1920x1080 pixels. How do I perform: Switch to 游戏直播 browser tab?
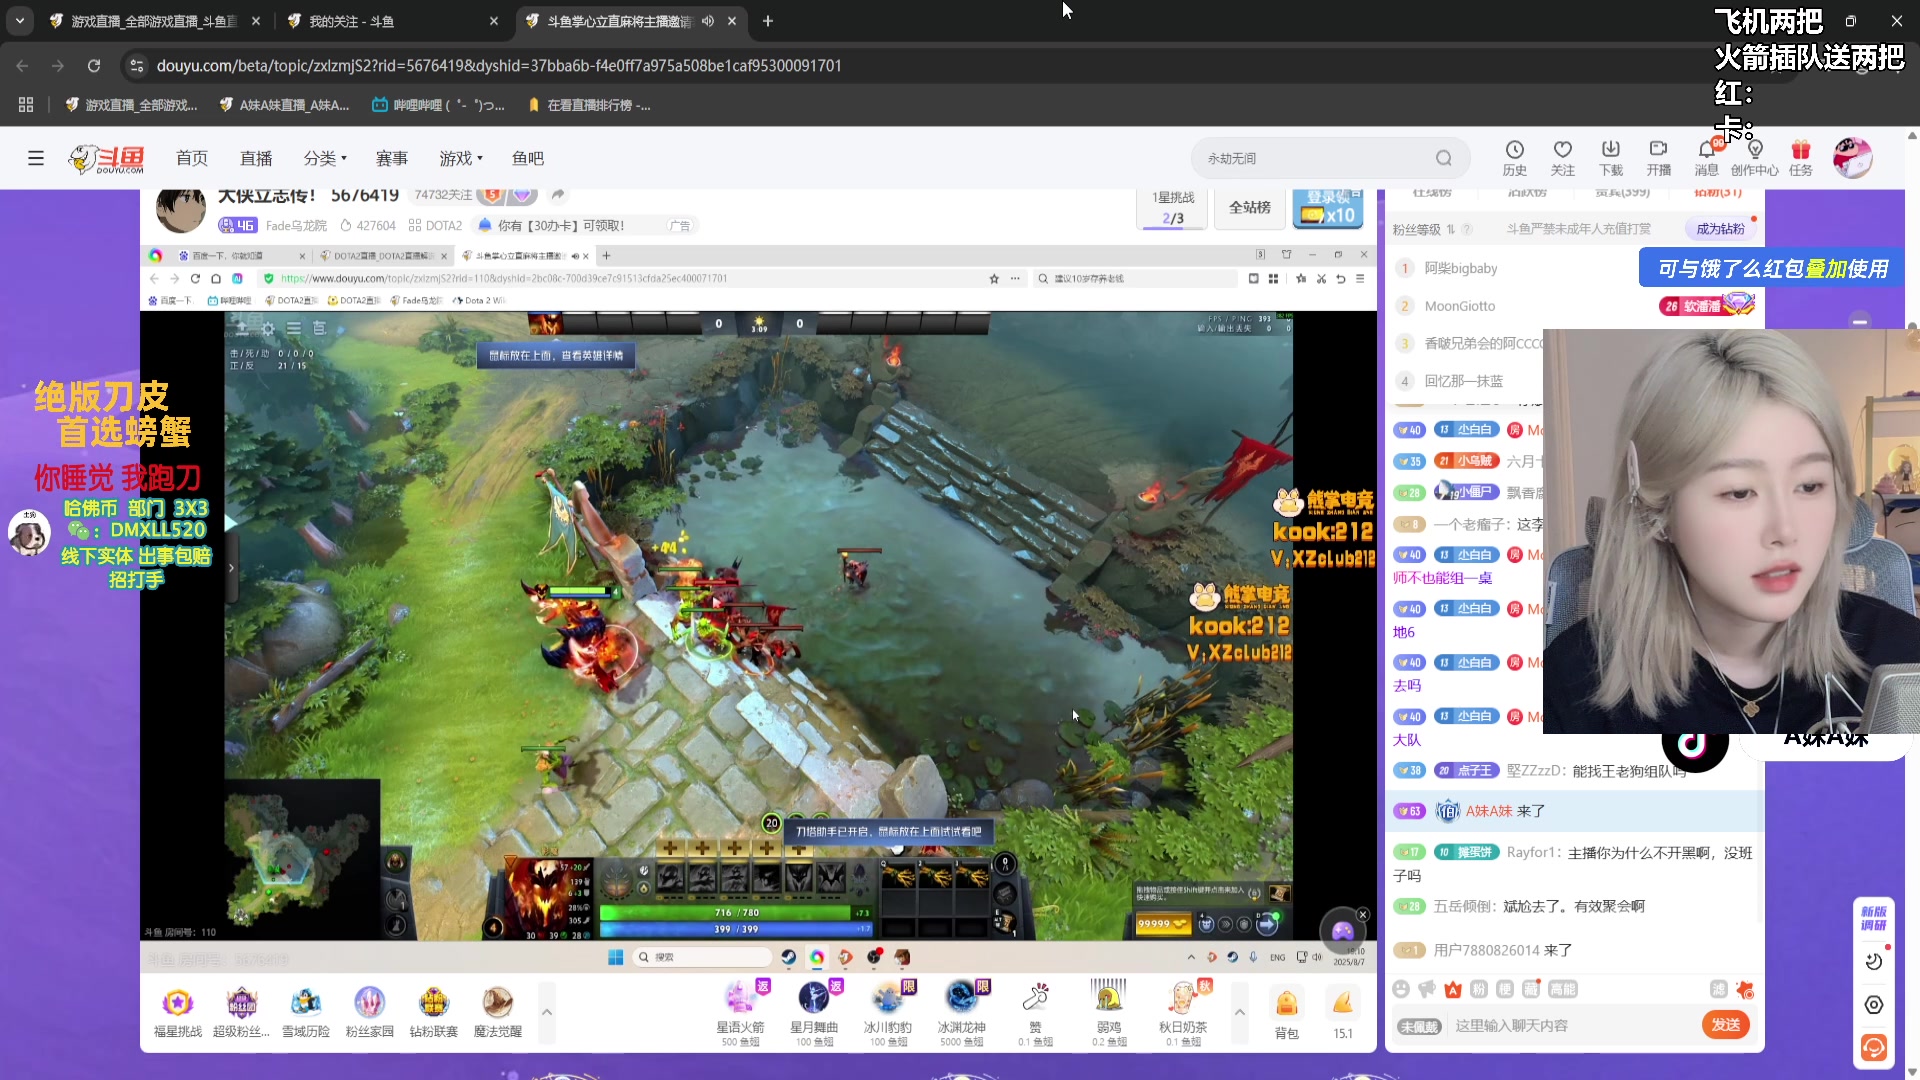[154, 20]
